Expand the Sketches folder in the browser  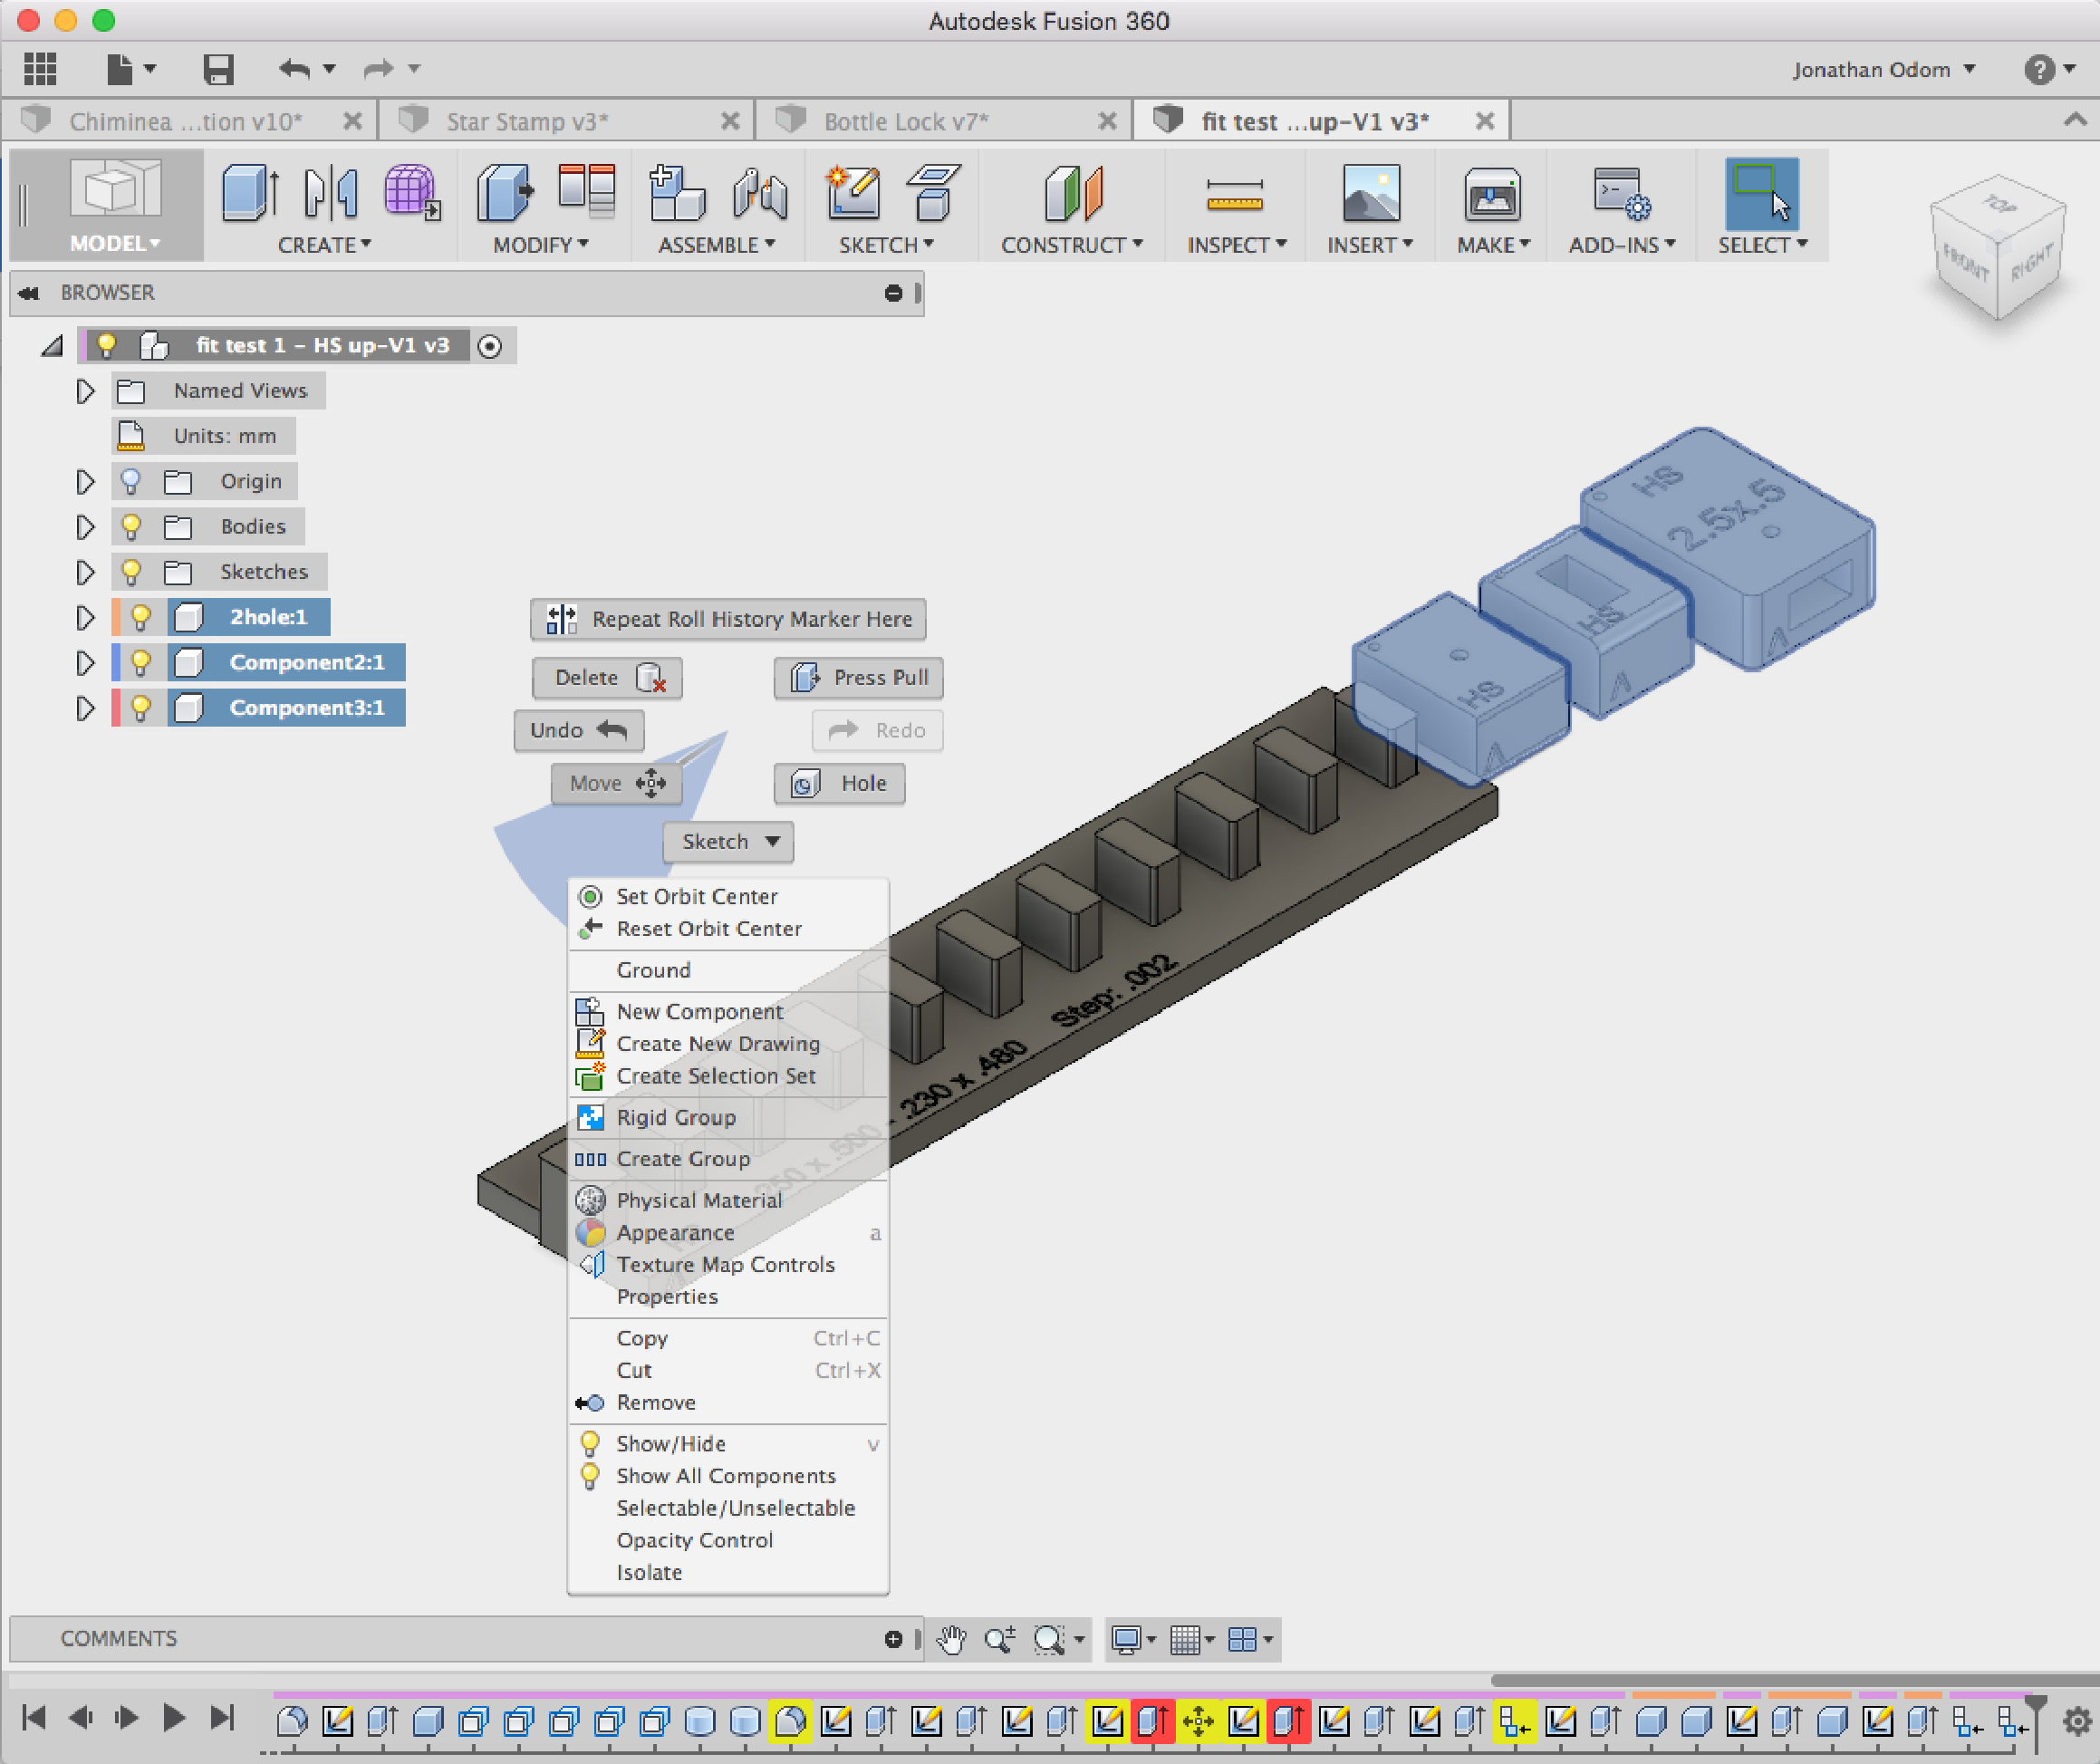85,572
